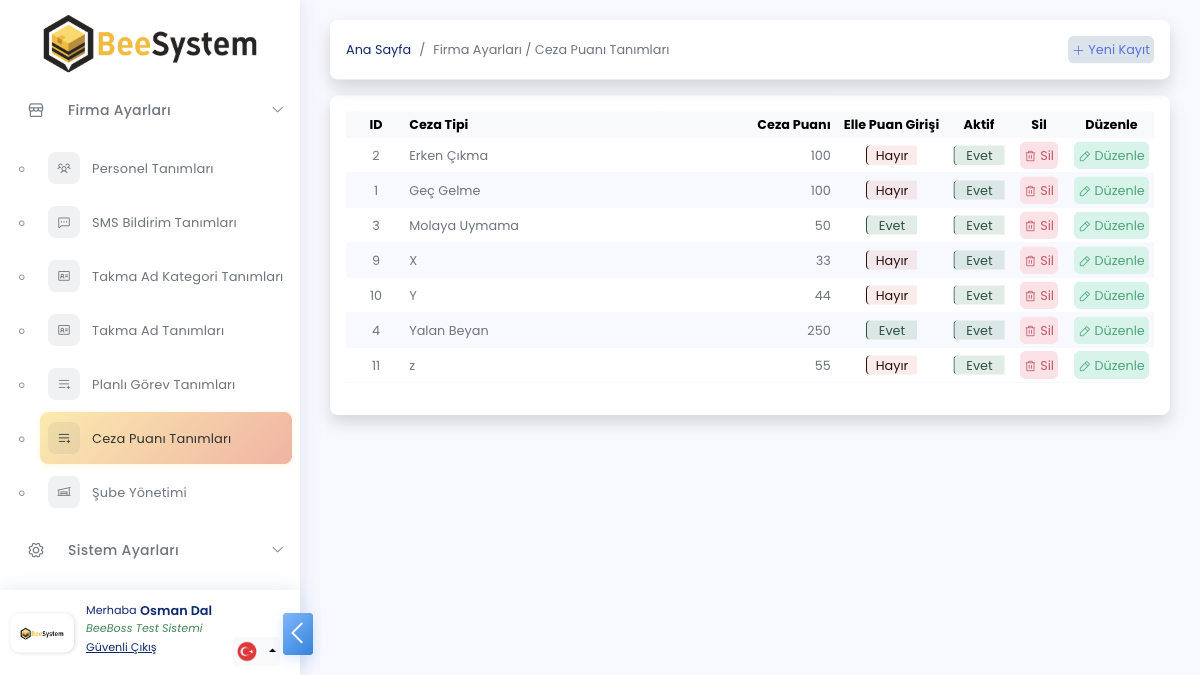This screenshot has height=675, width=1200.
Task: Toggle Elle Puan Girişi for Yalan Beyan
Action: coord(891,331)
